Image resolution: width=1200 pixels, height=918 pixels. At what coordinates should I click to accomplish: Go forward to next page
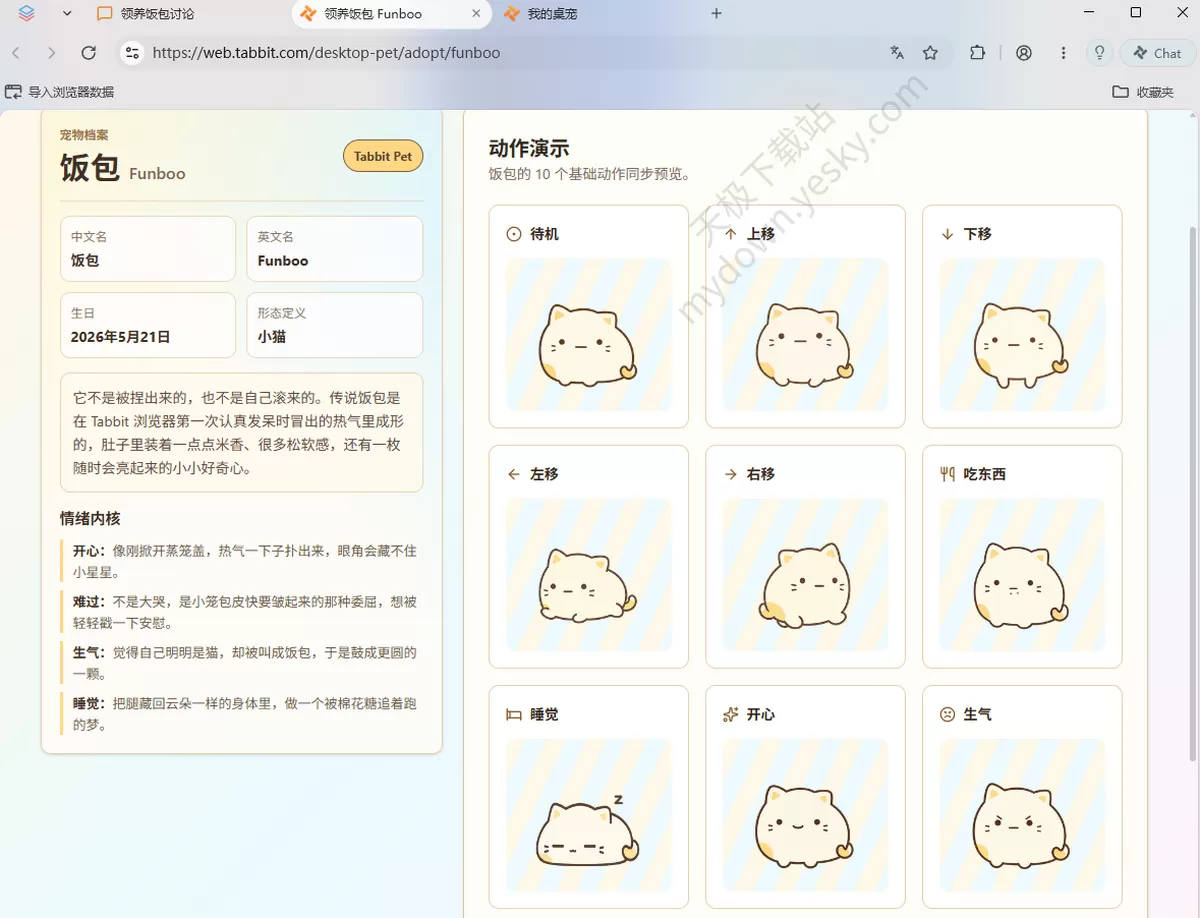pos(52,53)
